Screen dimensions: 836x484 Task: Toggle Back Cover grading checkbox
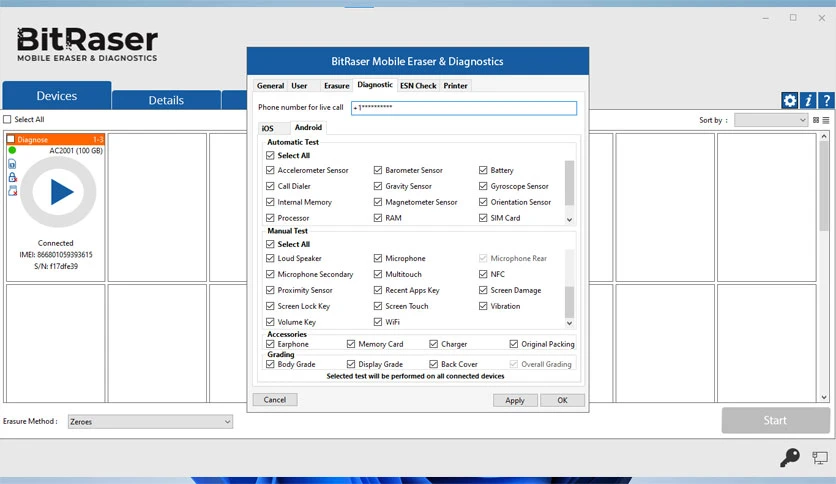point(433,364)
